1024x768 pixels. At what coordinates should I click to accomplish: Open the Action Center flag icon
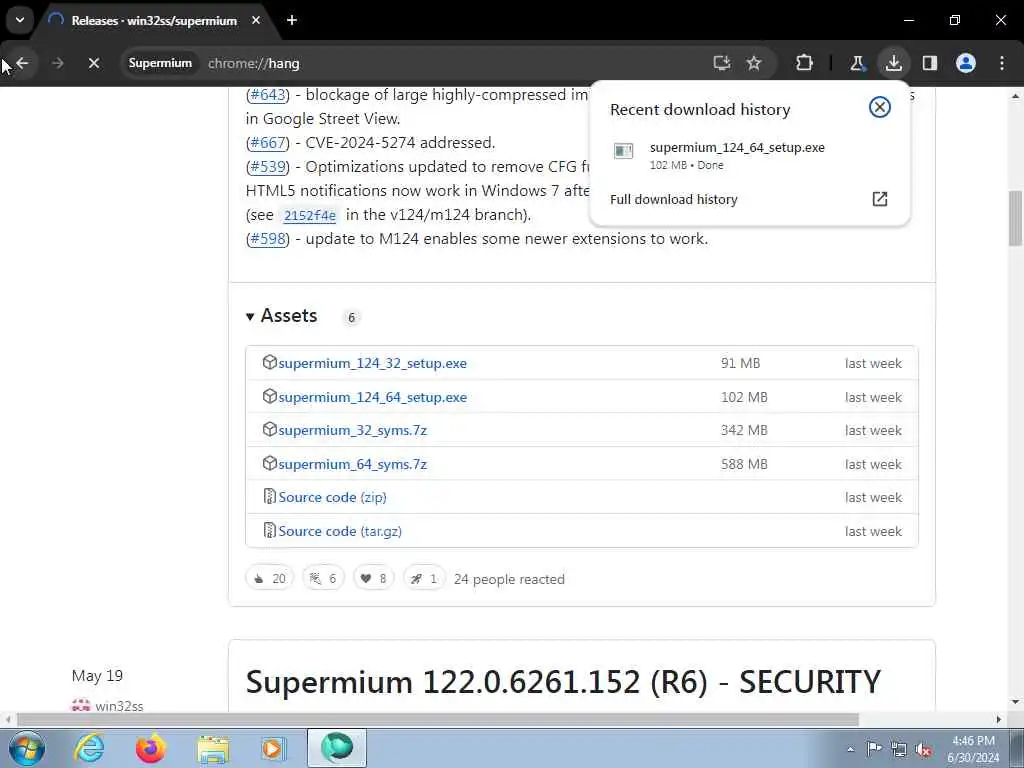[x=874, y=749]
